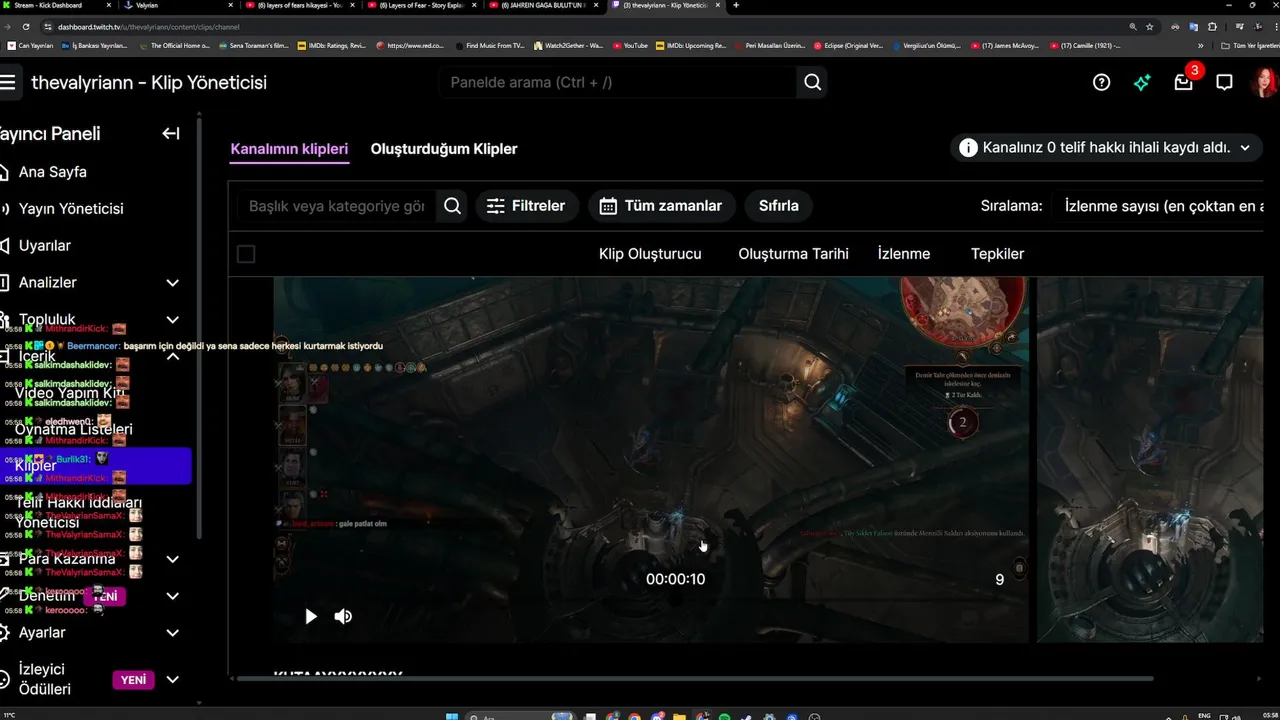1280x720 pixels.
Task: Open File Explorer folder in taskbar
Action: [679, 716]
